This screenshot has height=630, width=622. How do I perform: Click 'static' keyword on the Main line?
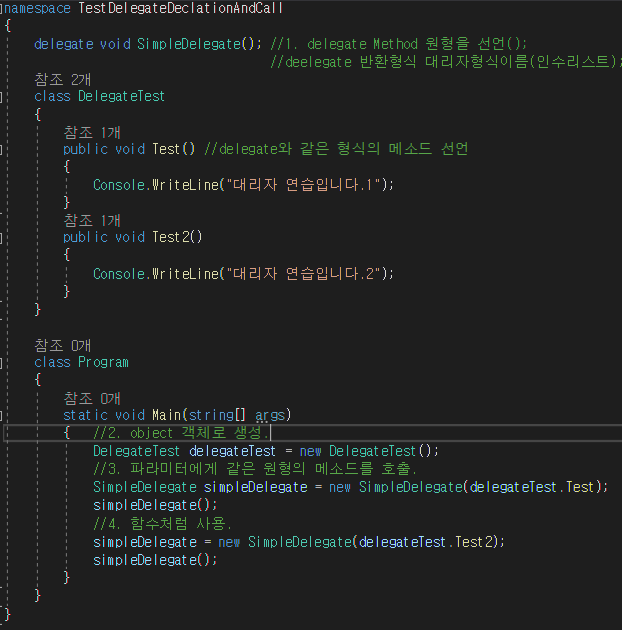tap(86, 415)
